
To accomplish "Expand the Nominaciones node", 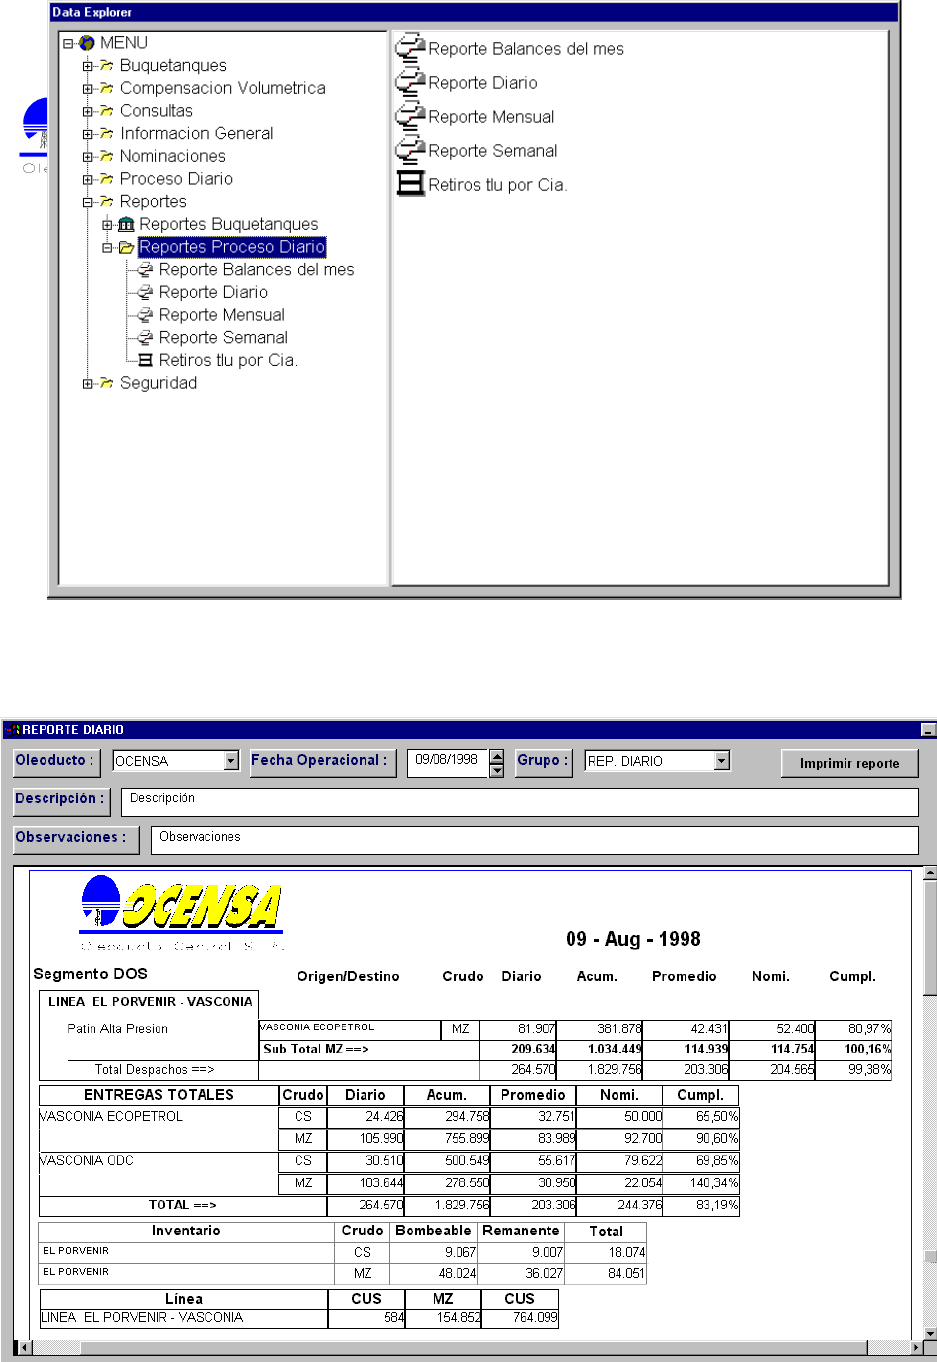I will pyautogui.click(x=88, y=157).
